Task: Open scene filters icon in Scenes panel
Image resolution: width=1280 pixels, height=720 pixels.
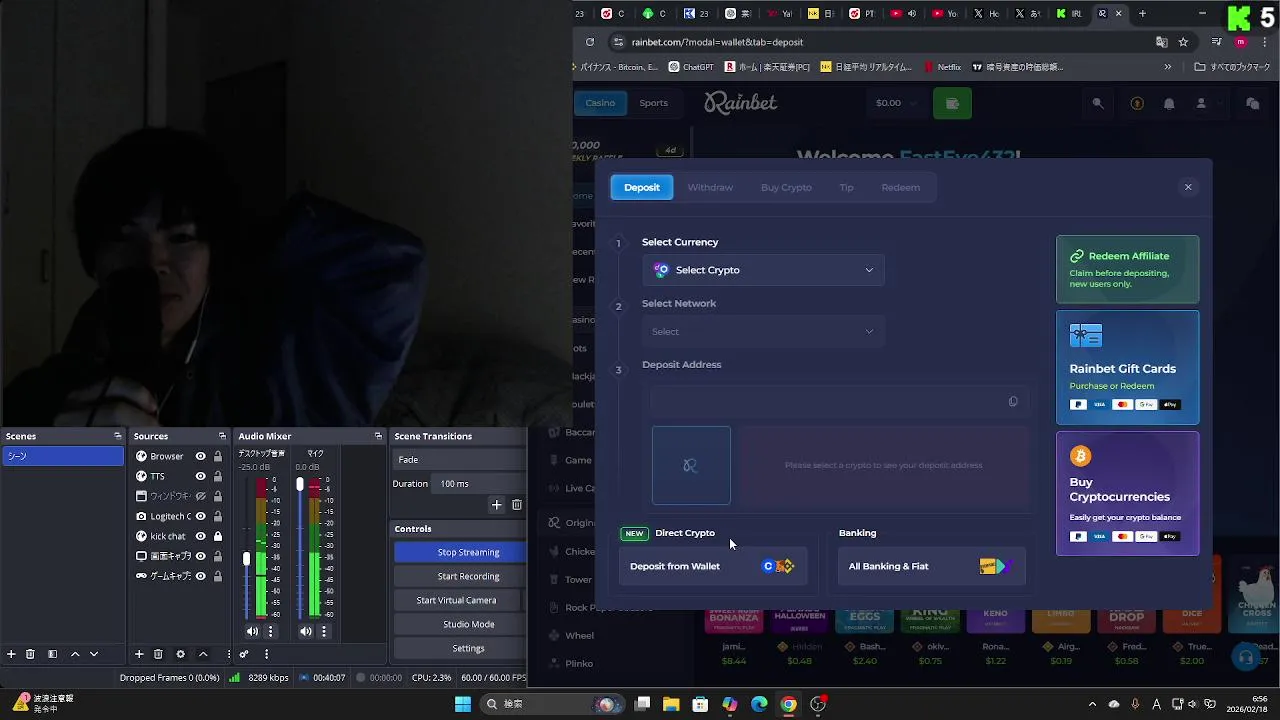Action: click(52, 654)
